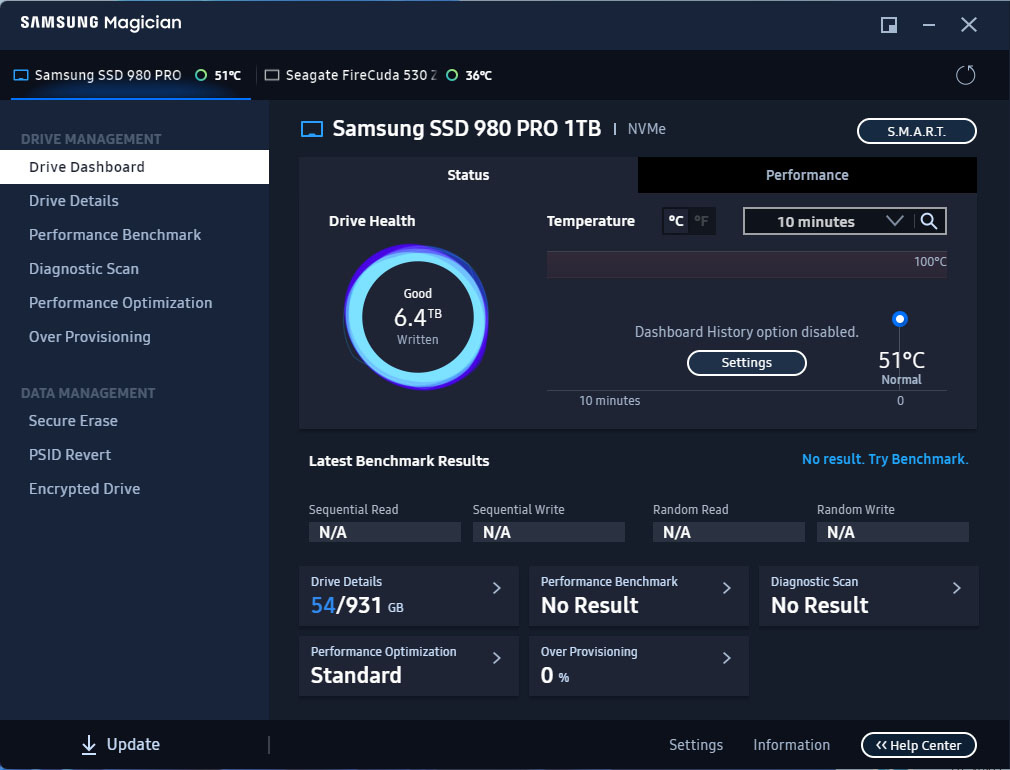Open Drive Details card via its chevron

[x=497, y=588]
